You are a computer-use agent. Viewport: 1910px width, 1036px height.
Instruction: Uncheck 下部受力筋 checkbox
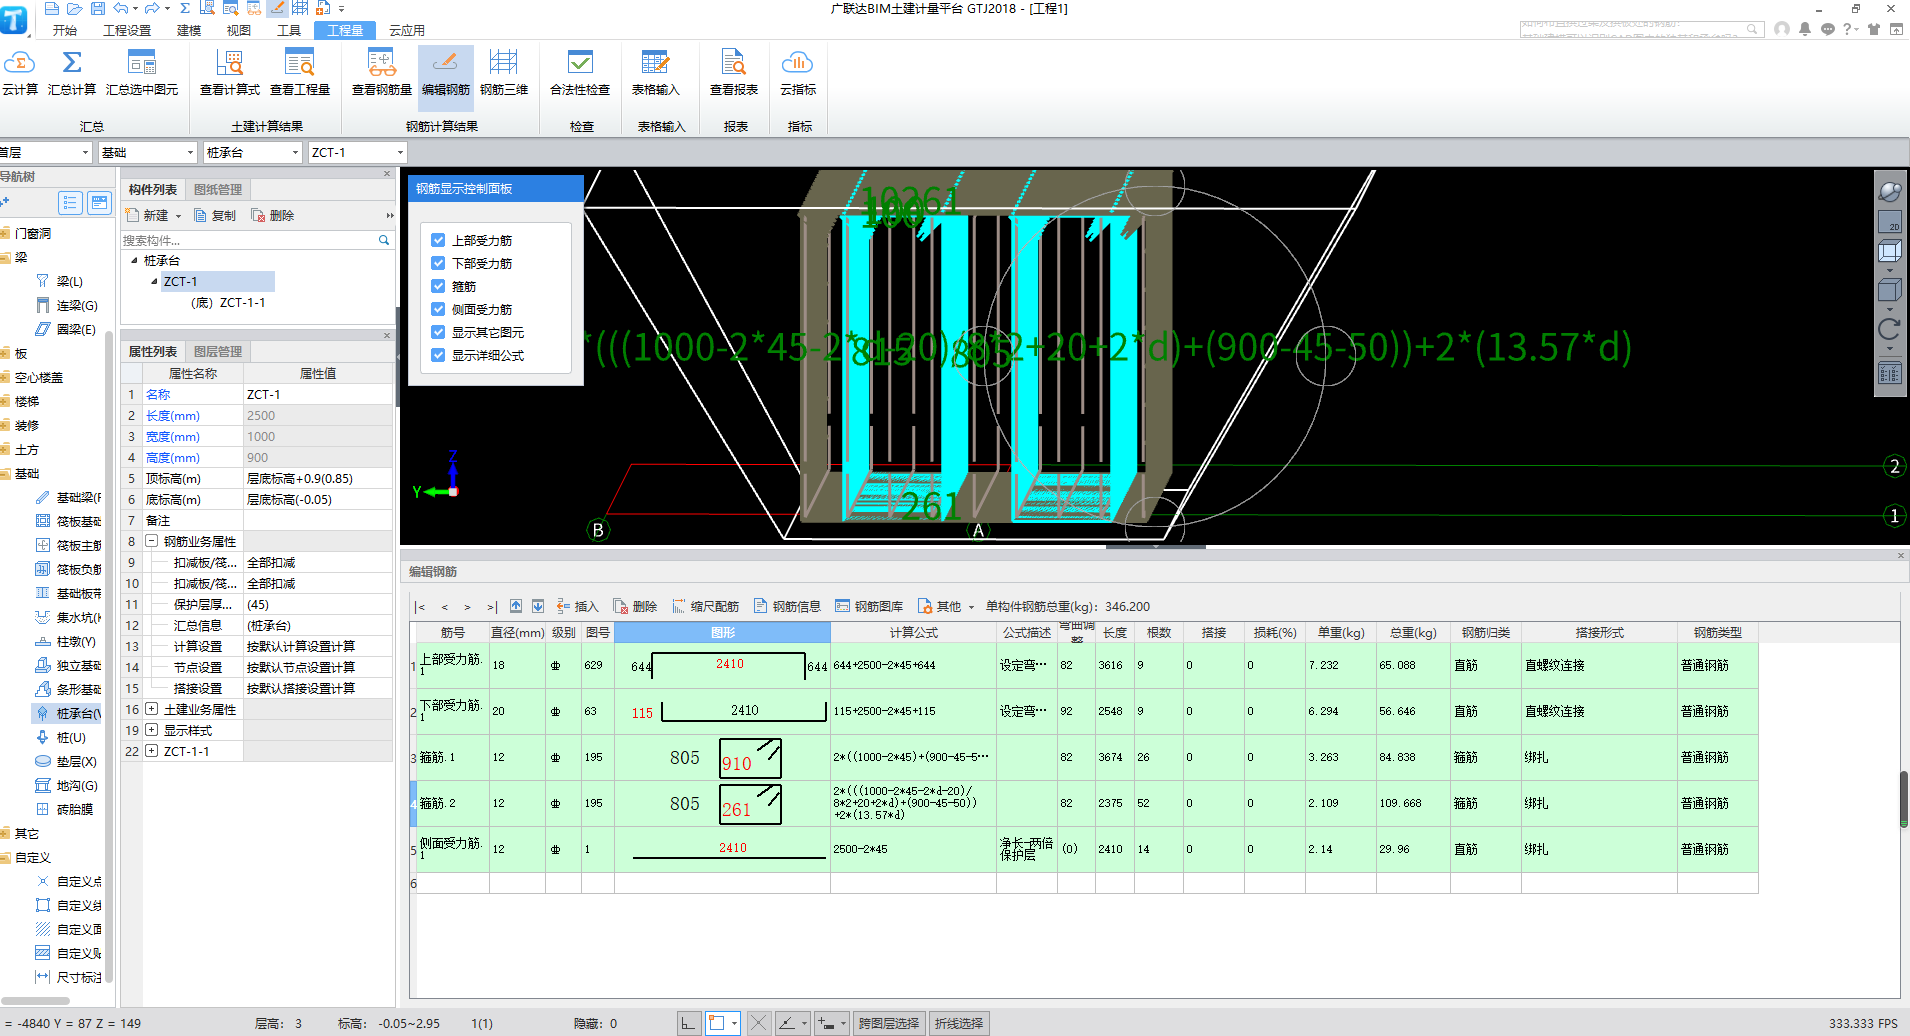(x=438, y=263)
